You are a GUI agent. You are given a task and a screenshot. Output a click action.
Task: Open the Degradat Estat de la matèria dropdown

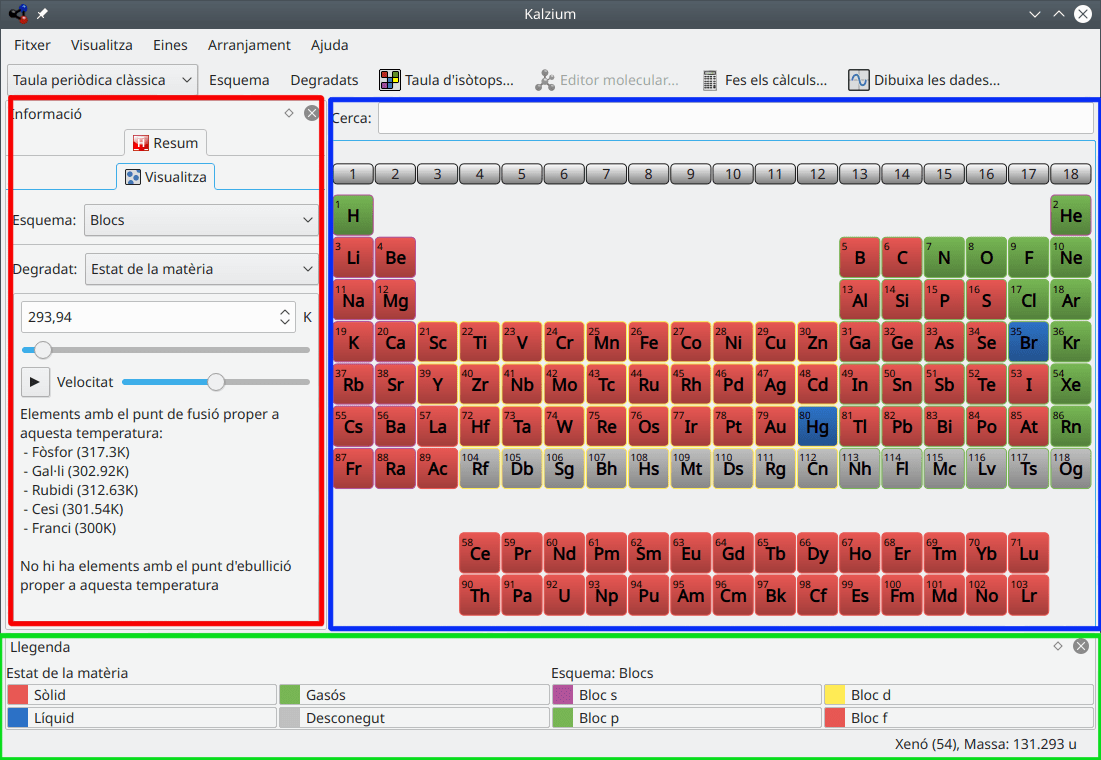(x=200, y=268)
